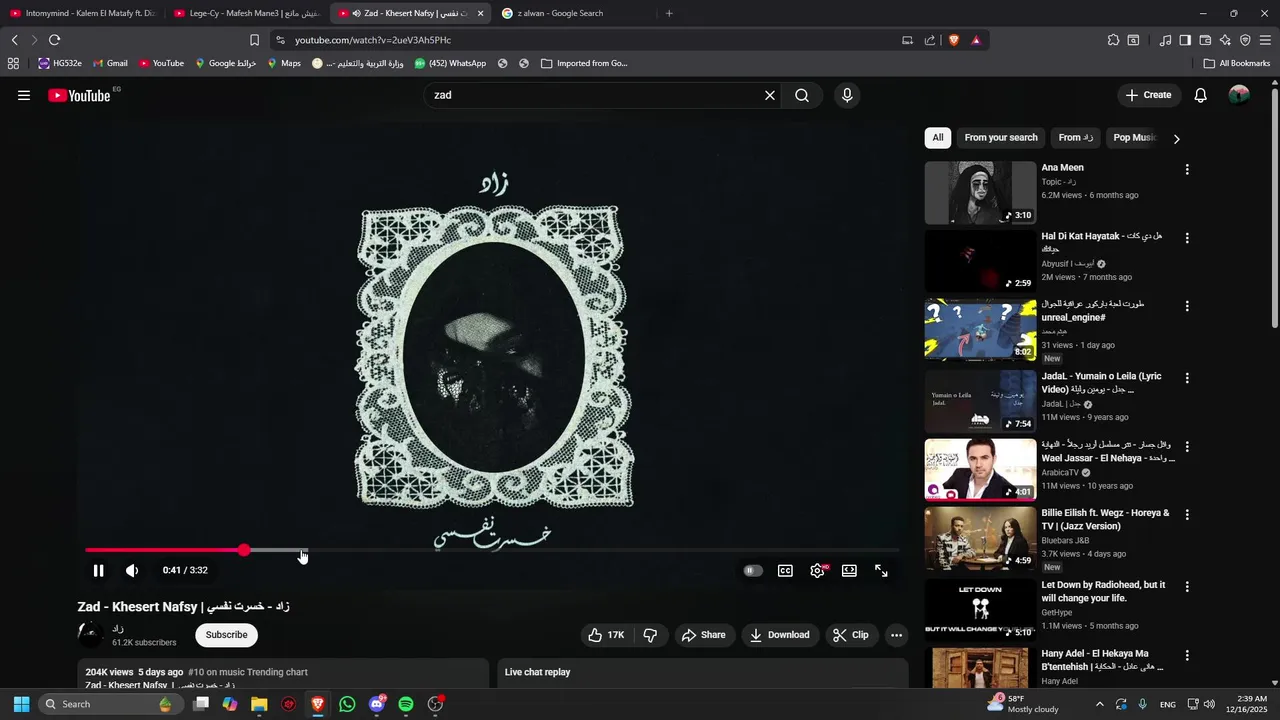This screenshot has width=1280, height=720.
Task: Open options for Ana Meen video
Action: pos(1187,170)
